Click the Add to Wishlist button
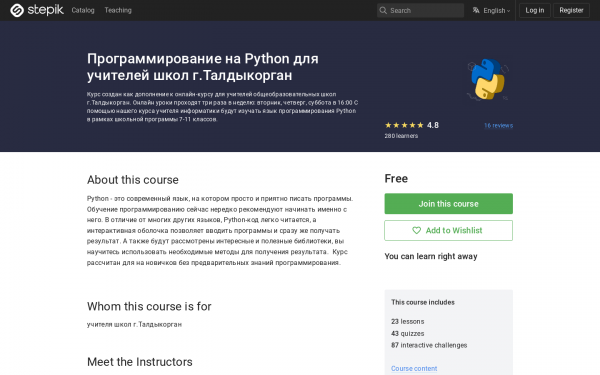The width and height of the screenshot is (600, 375). (x=448, y=230)
